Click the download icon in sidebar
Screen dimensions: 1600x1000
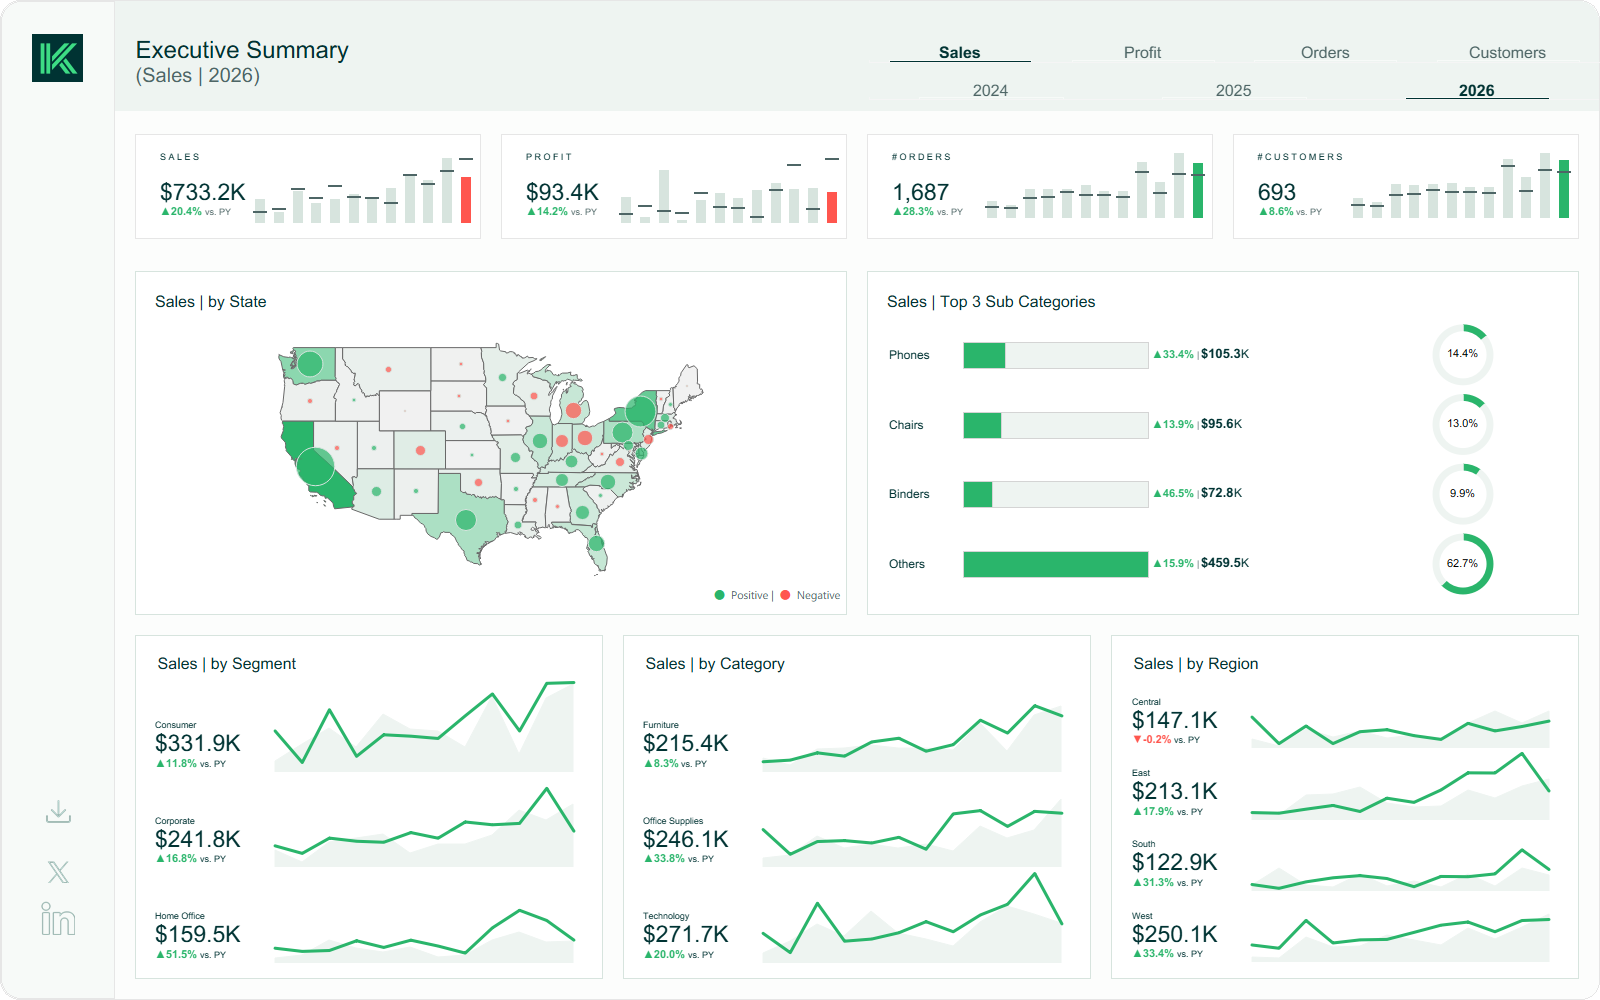point(58,811)
